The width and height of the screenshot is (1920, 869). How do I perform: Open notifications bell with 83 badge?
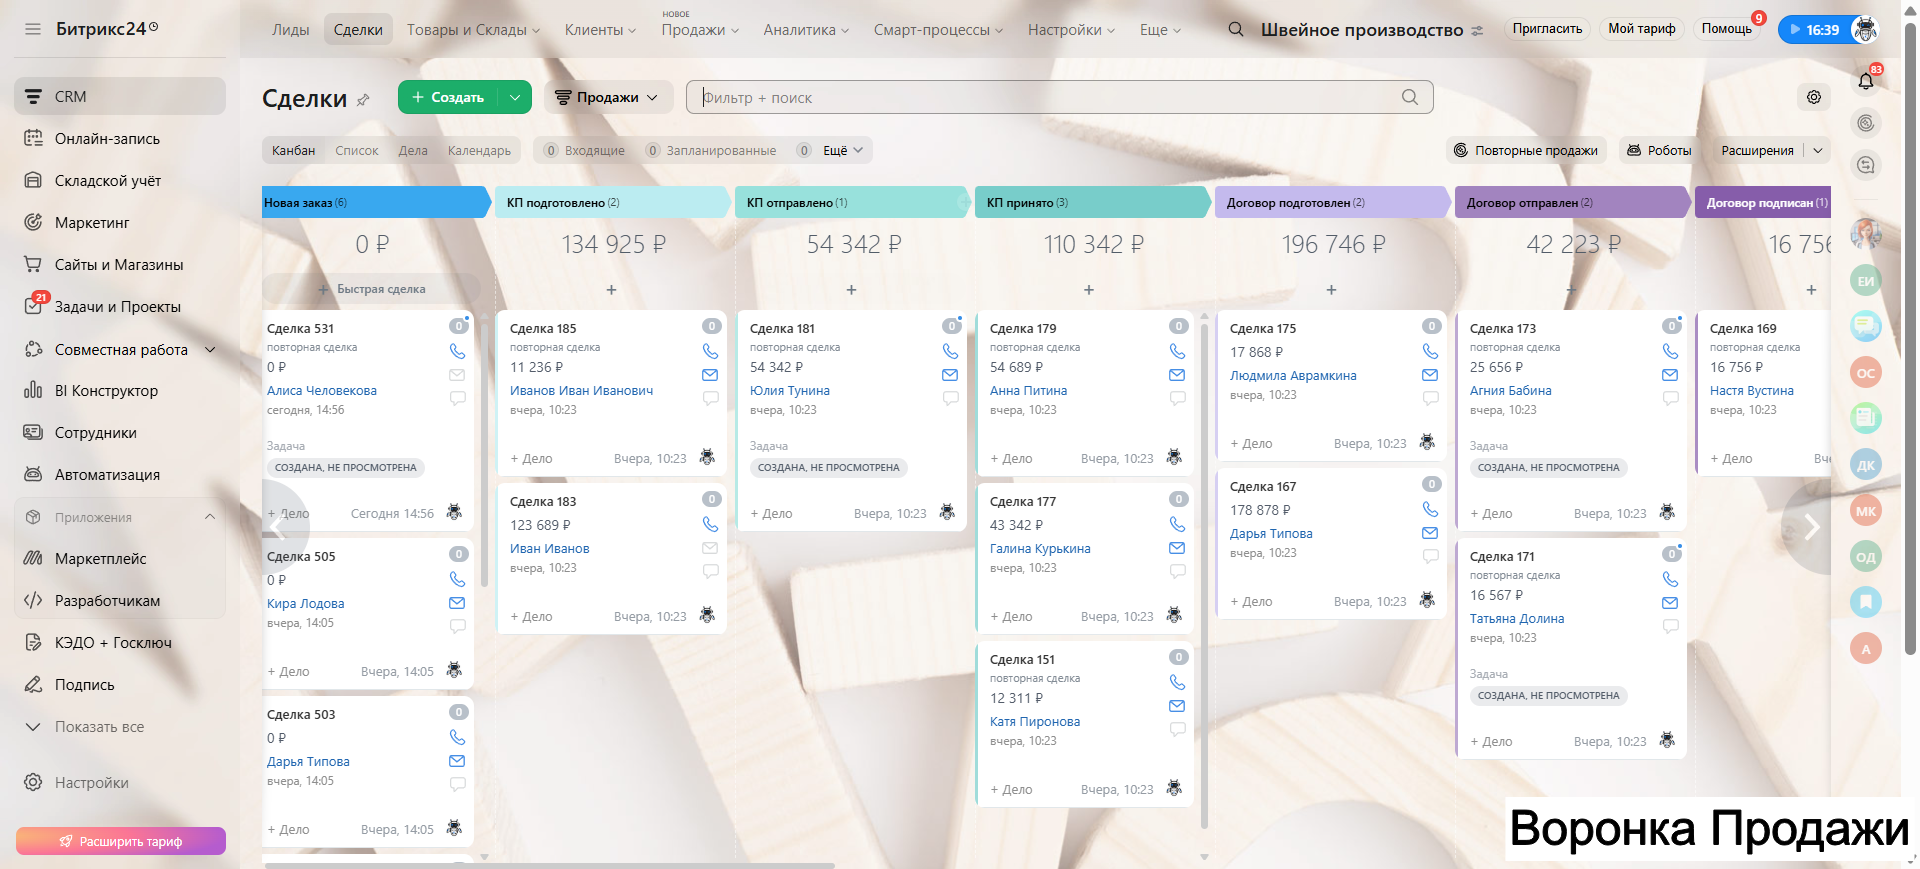[1866, 81]
